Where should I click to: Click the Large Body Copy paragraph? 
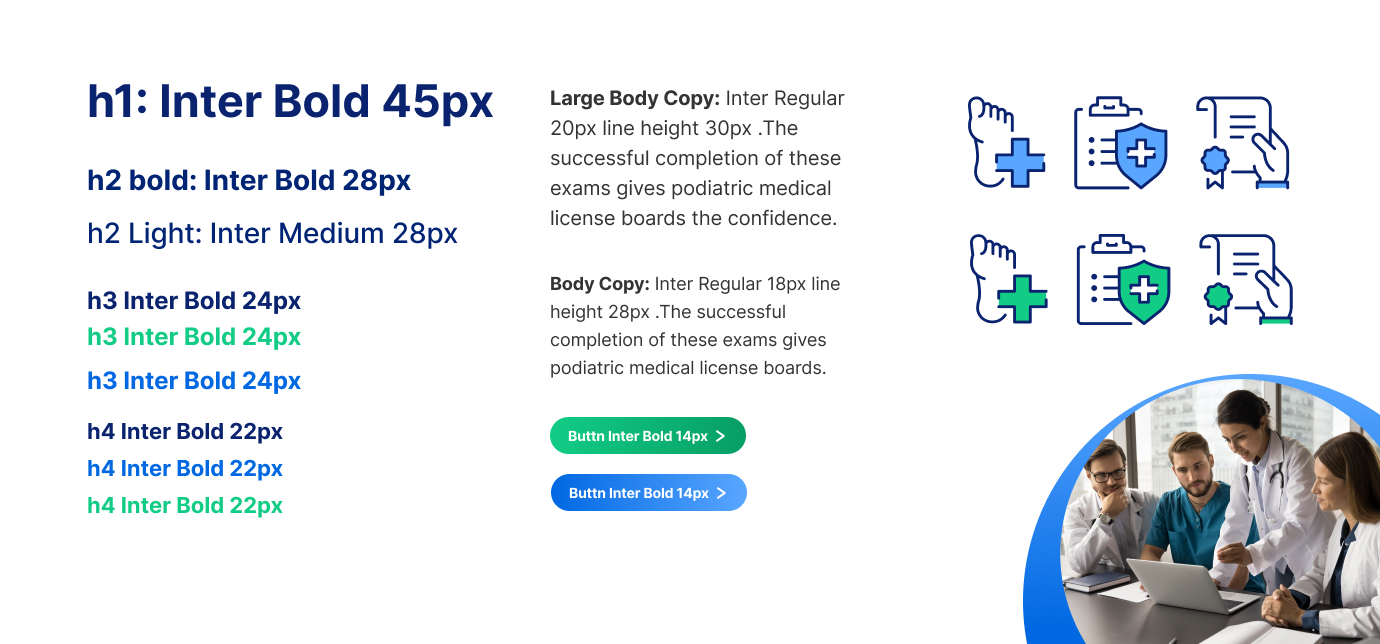pyautogui.click(x=697, y=158)
